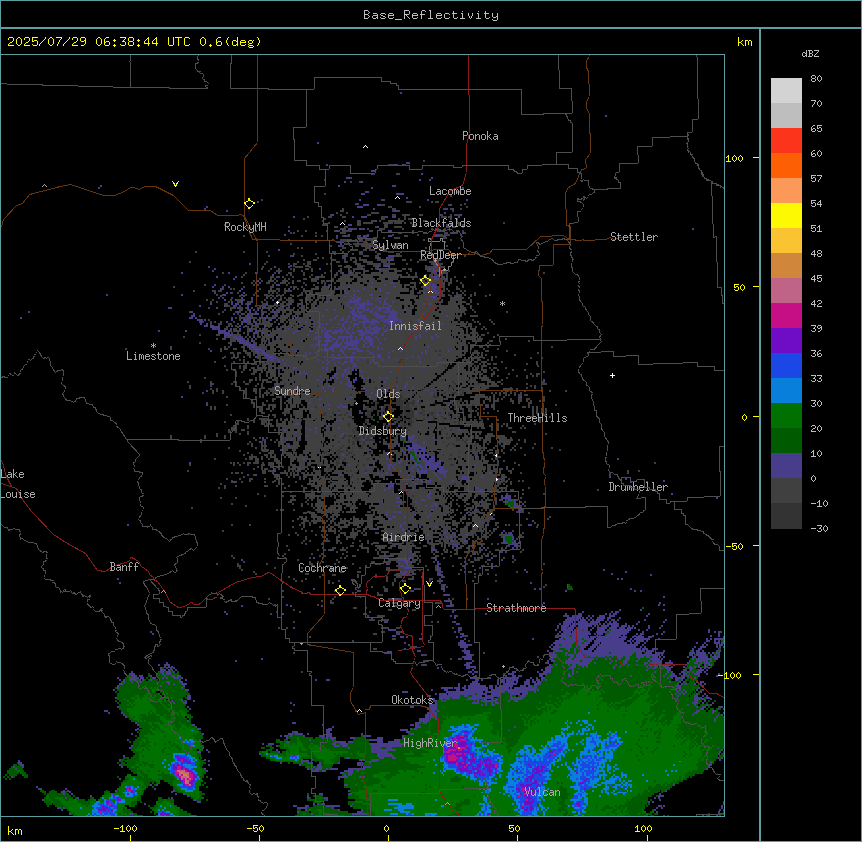Click the Vulcan city label

point(542,792)
